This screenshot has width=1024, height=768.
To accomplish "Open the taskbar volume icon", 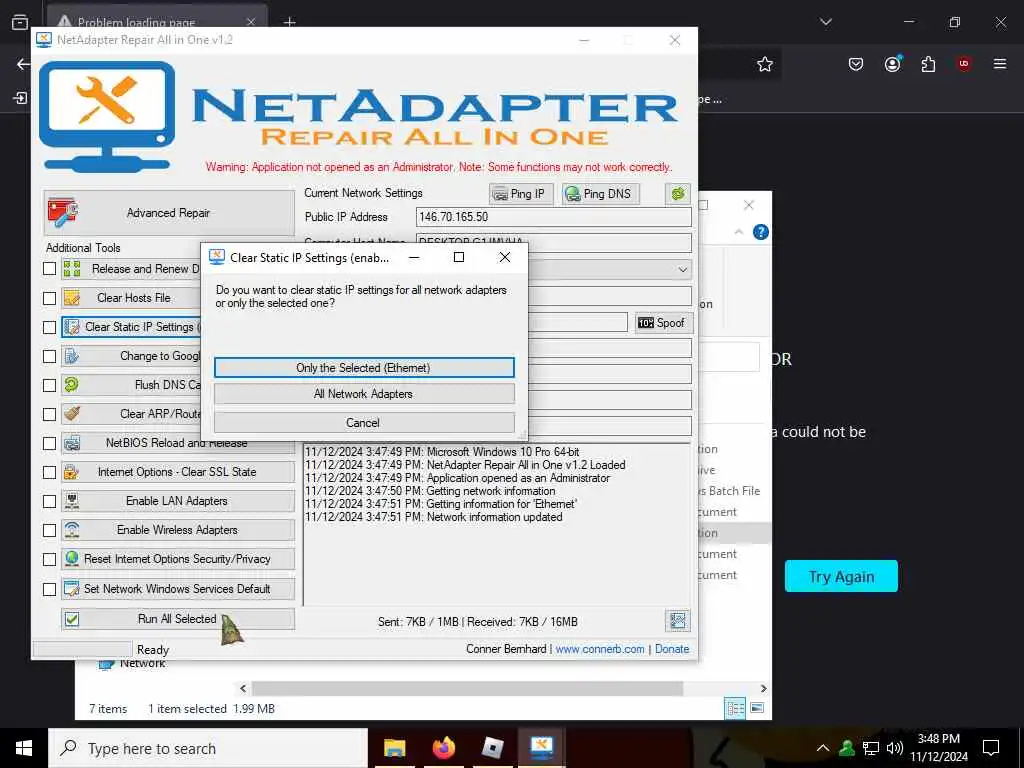I will [x=895, y=748].
